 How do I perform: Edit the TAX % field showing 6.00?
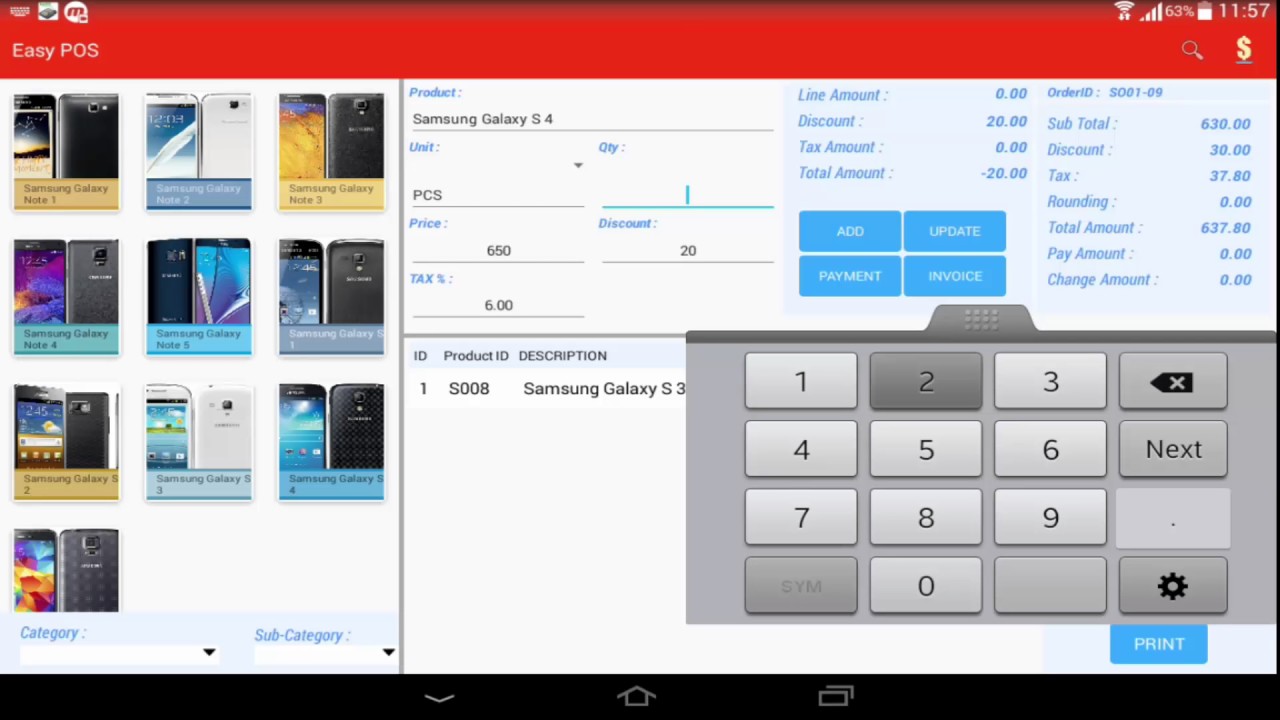(498, 305)
